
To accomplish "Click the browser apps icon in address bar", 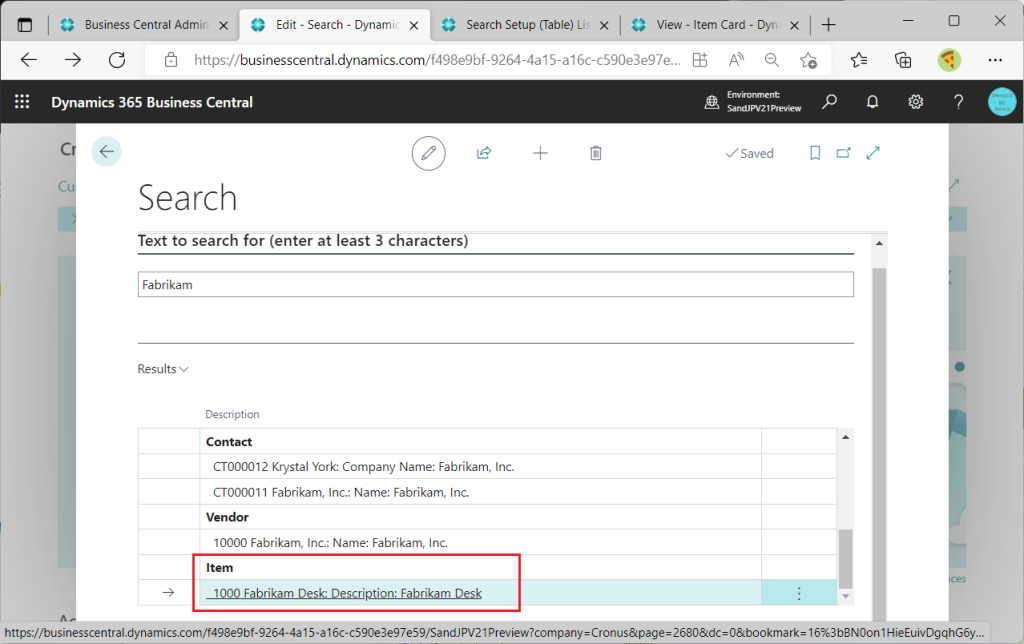I will coord(700,60).
